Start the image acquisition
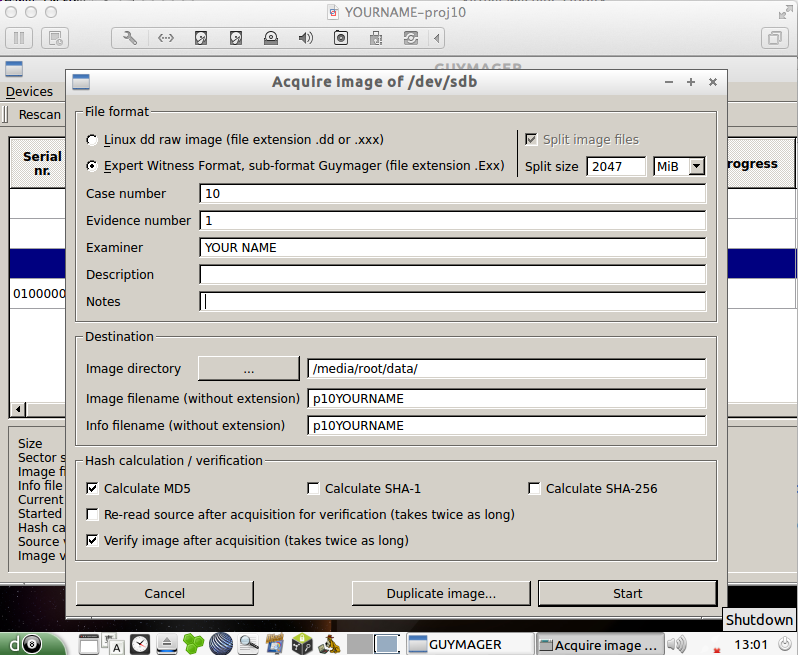Image resolution: width=798 pixels, height=655 pixels. [628, 593]
